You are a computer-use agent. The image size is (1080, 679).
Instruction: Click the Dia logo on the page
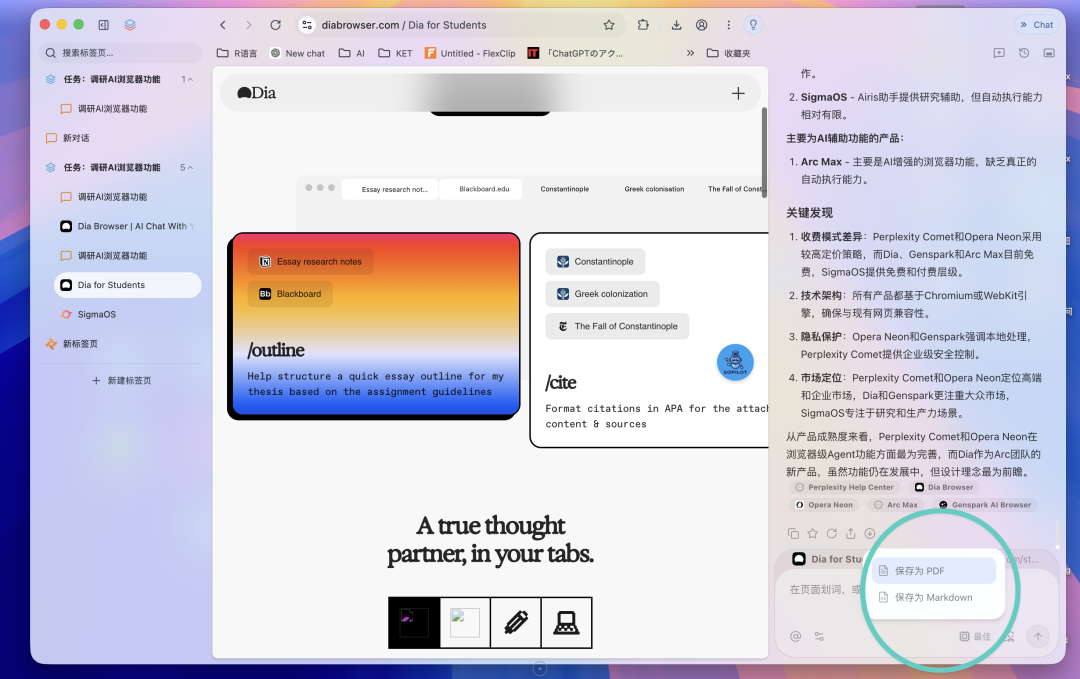coord(256,93)
